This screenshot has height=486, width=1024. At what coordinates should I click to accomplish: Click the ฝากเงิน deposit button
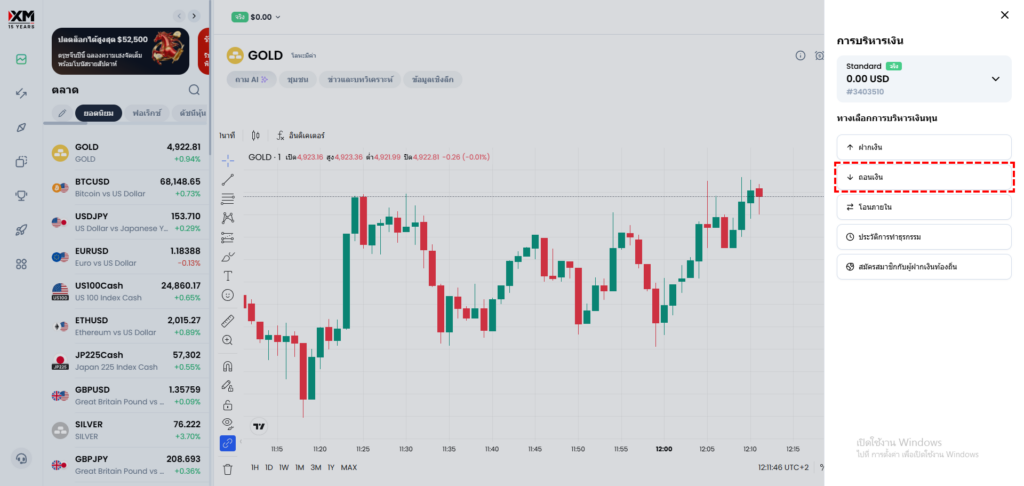pos(924,147)
